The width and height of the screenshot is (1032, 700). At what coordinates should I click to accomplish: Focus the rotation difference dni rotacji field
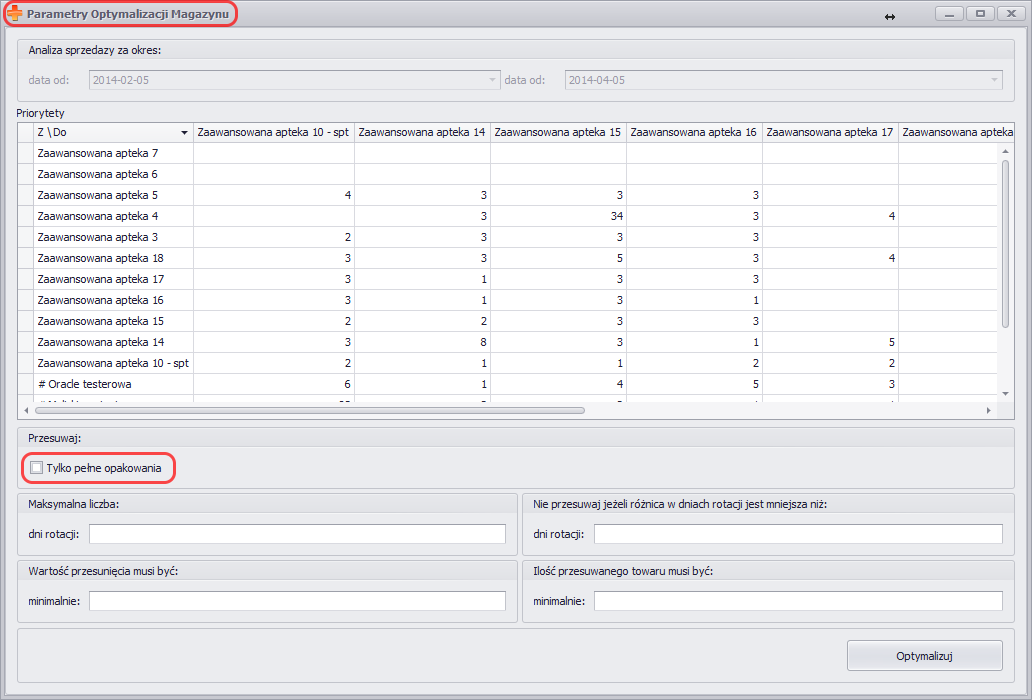[x=797, y=534]
